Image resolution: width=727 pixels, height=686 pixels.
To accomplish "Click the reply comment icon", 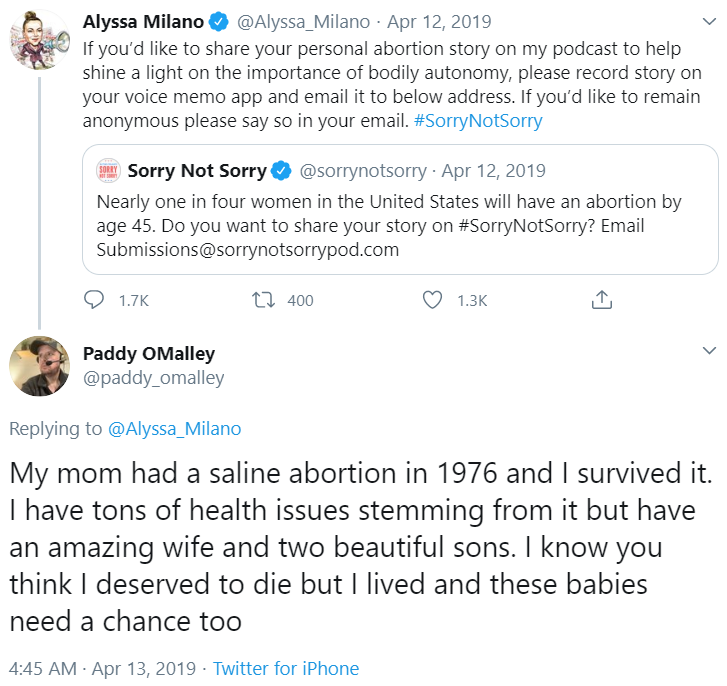I will [95, 300].
